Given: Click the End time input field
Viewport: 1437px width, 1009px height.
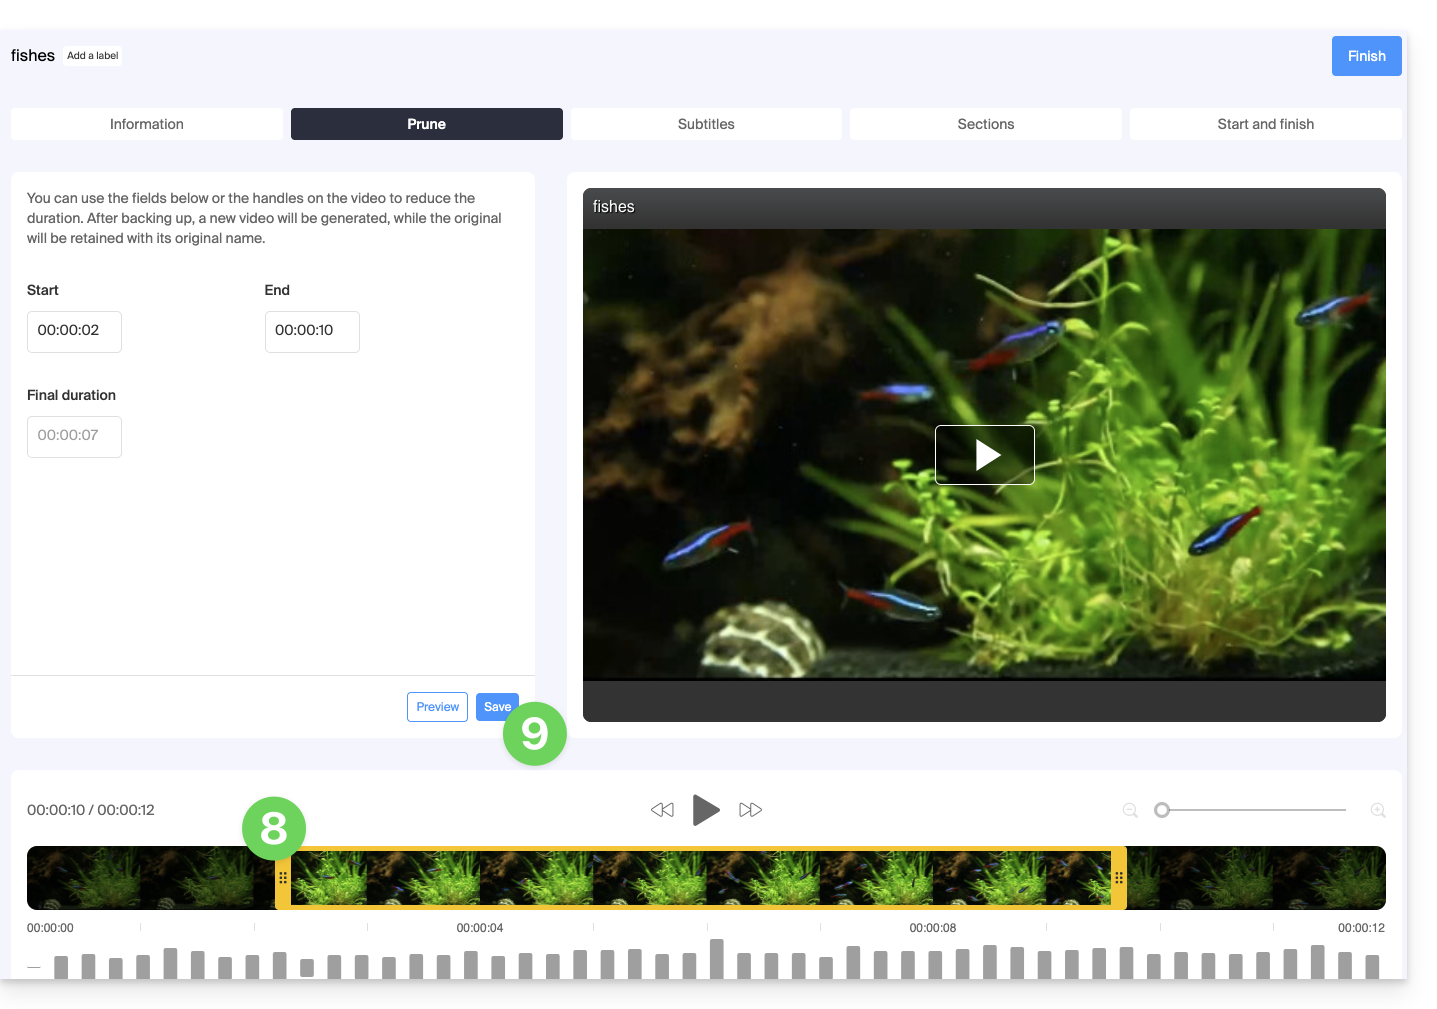Looking at the screenshot, I should point(312,331).
